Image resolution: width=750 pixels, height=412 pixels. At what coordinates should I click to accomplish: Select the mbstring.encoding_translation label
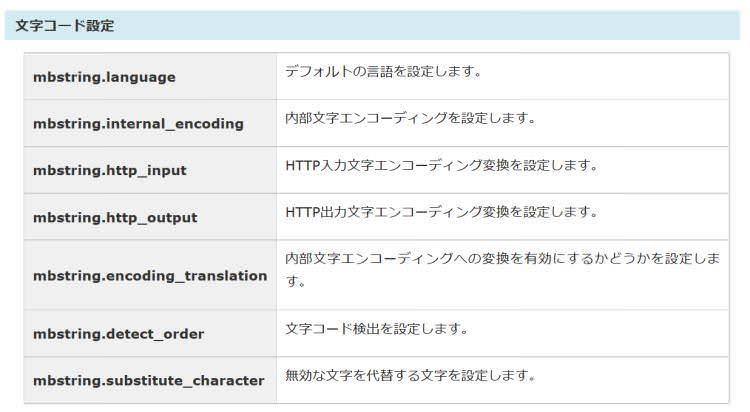pyautogui.click(x=150, y=275)
